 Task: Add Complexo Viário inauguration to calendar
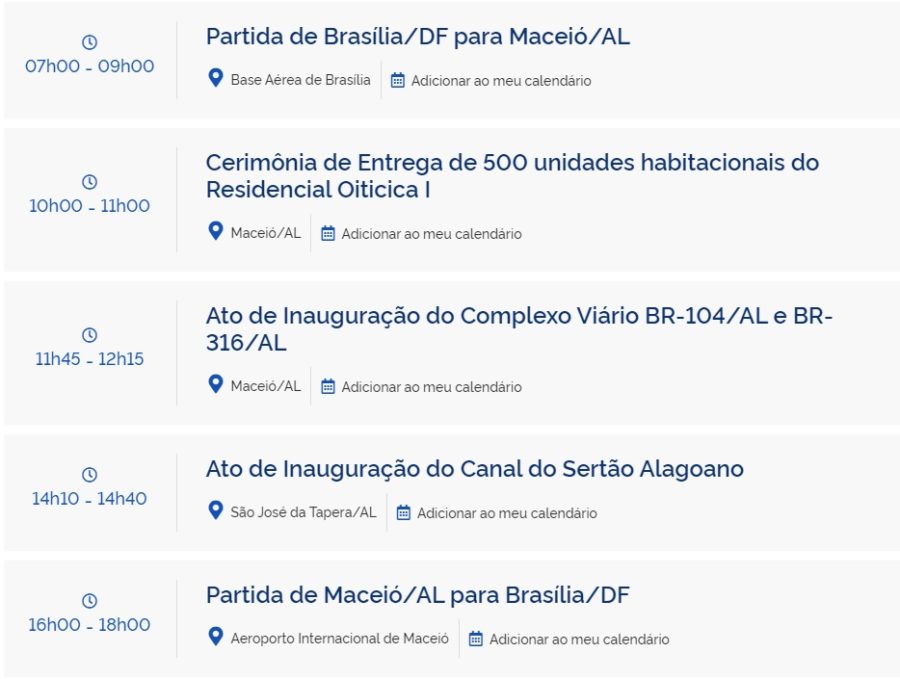[431, 387]
